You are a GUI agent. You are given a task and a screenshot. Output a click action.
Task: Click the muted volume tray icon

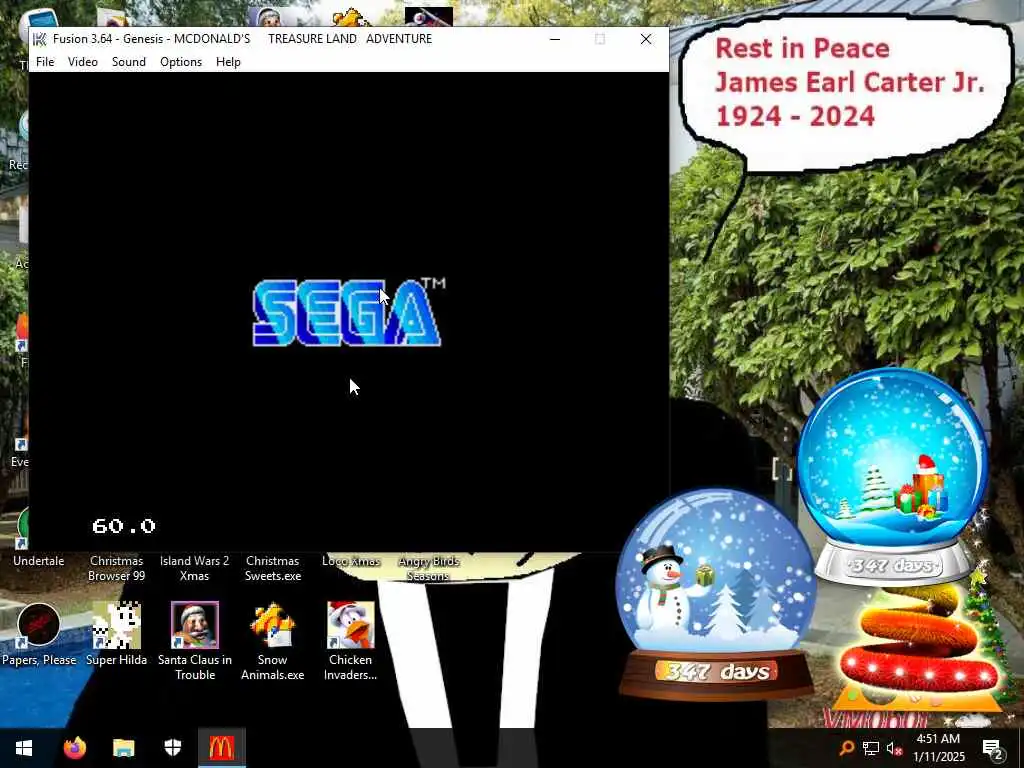(x=894, y=748)
